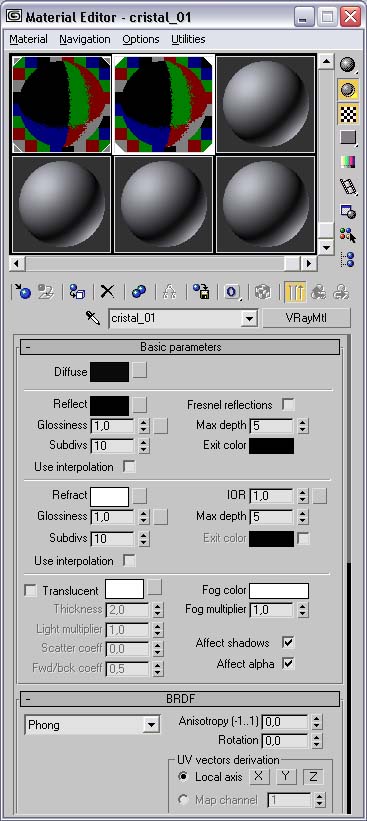Screen dimensions: 367x821
Task: Click the Diffuse color swatch
Action: click(x=109, y=372)
